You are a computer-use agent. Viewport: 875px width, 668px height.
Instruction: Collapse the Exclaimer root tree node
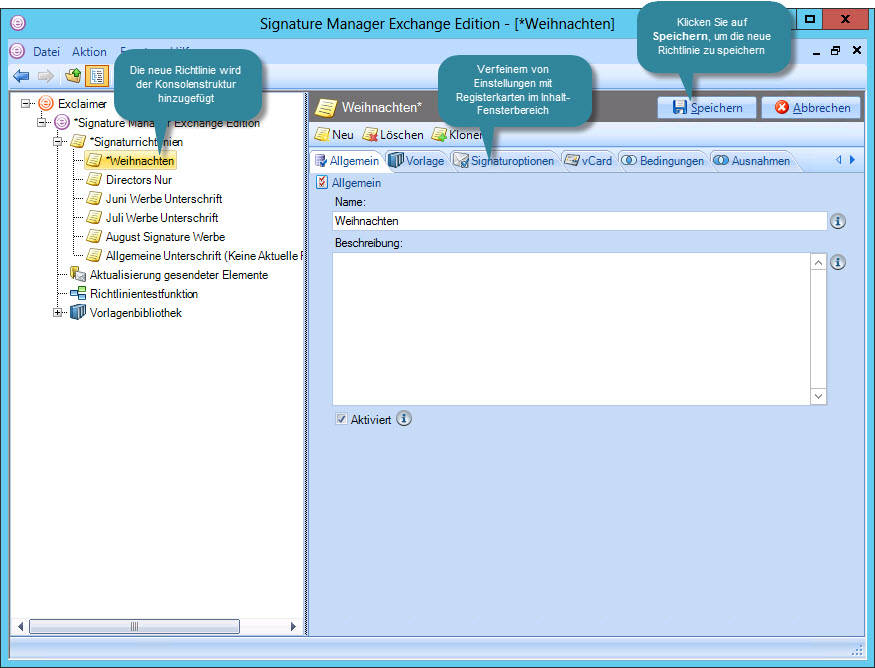point(26,103)
